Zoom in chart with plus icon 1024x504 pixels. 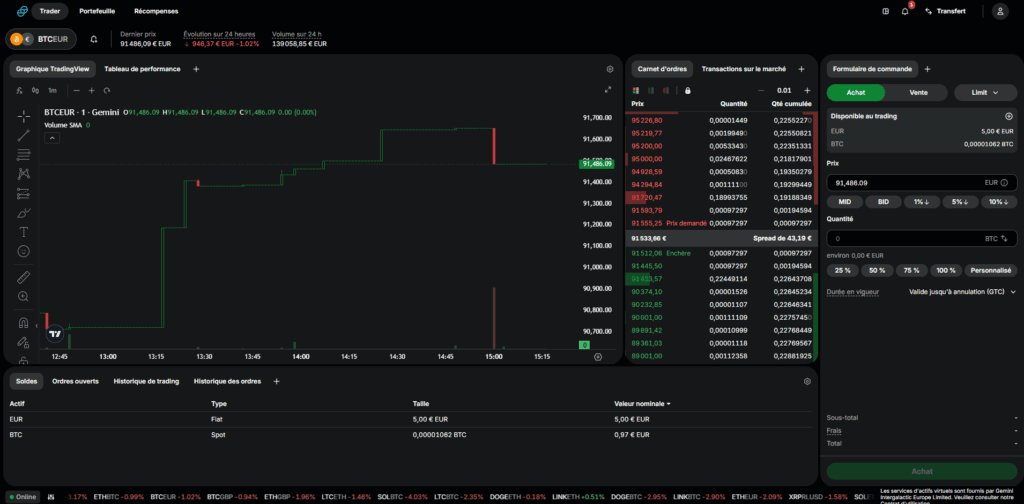click(x=91, y=91)
